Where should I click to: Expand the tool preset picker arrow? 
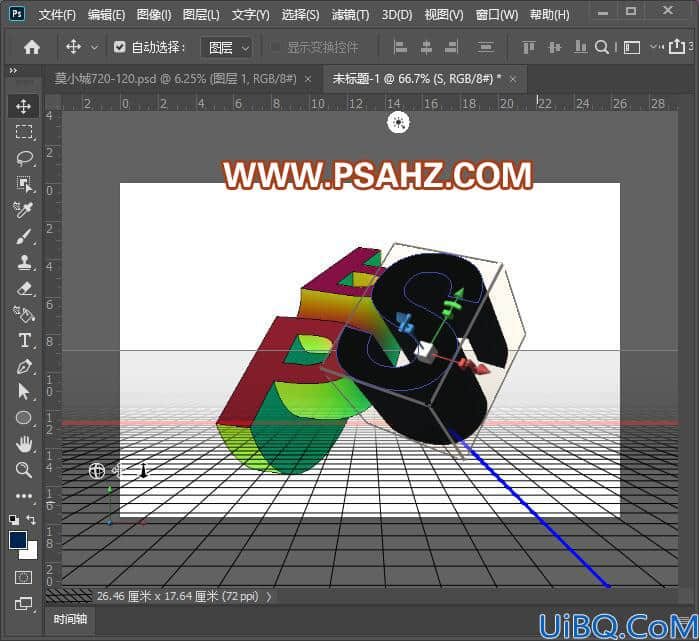[94, 47]
